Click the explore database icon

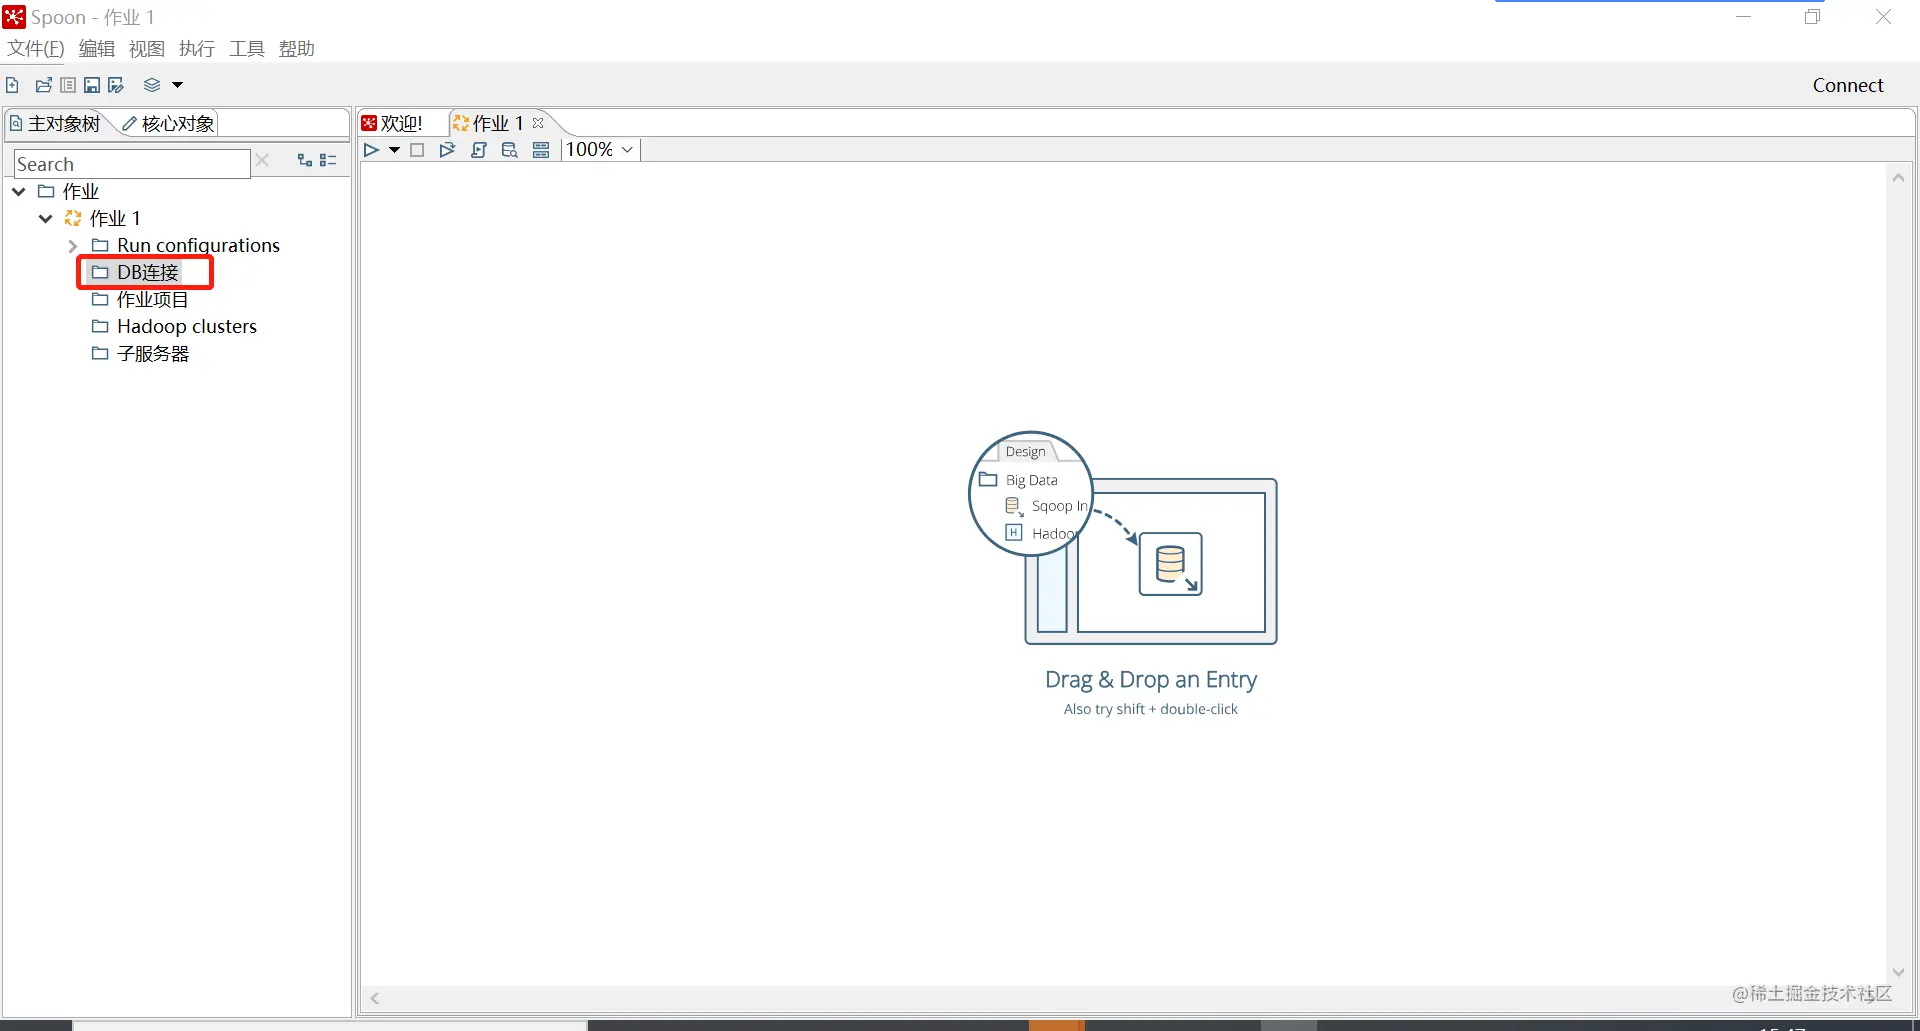[510, 150]
